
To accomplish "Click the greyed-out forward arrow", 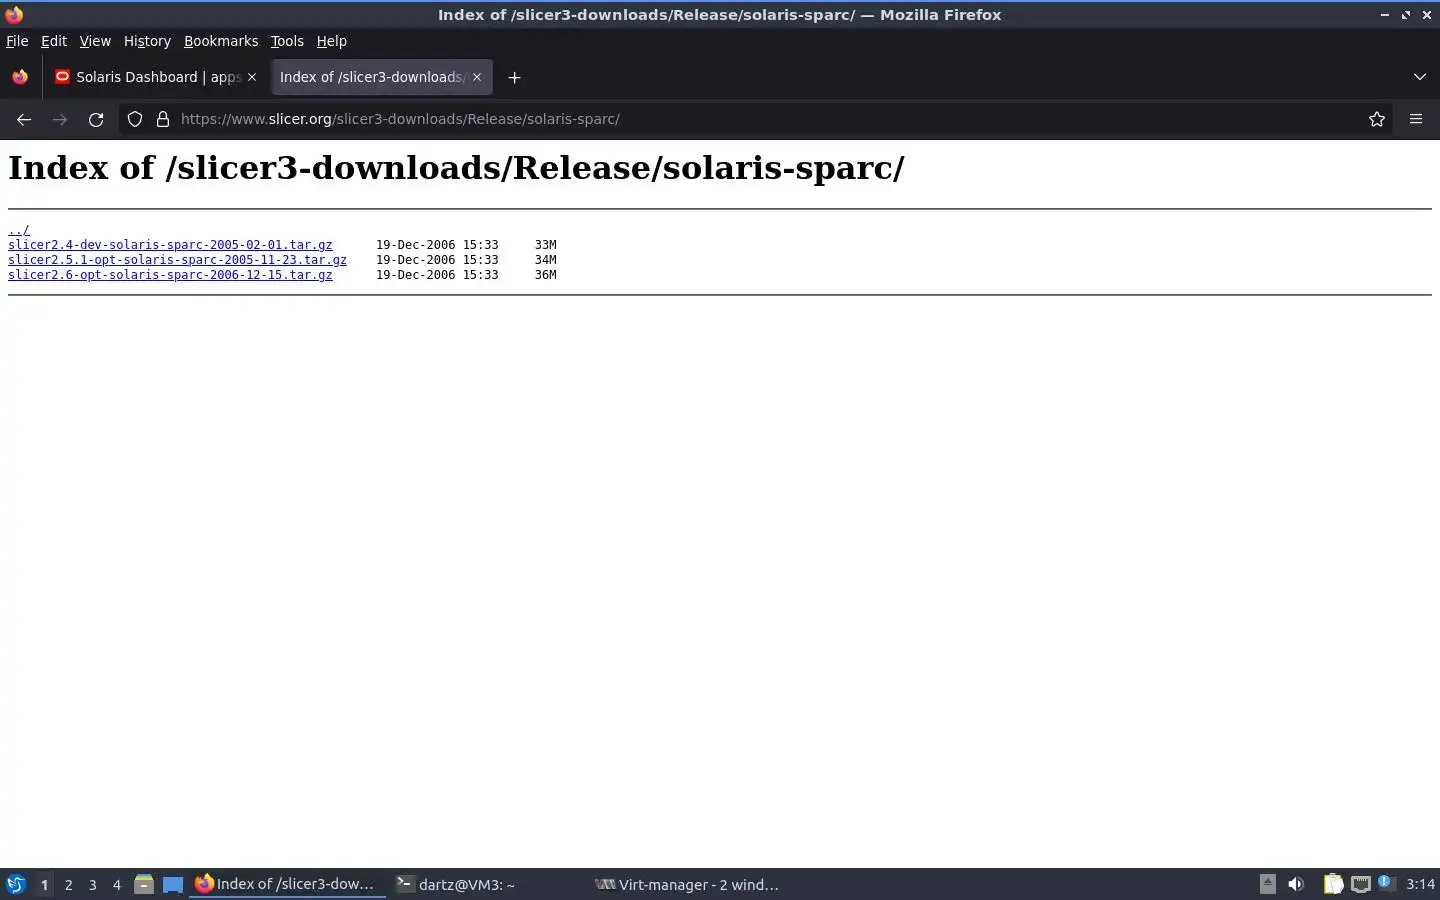I will click(x=60, y=119).
